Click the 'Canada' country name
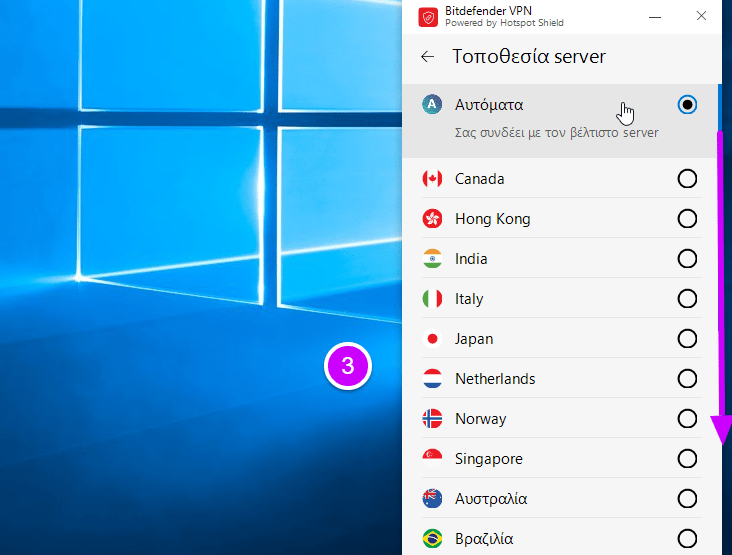Image resolution: width=732 pixels, height=555 pixels. pyautogui.click(x=479, y=179)
